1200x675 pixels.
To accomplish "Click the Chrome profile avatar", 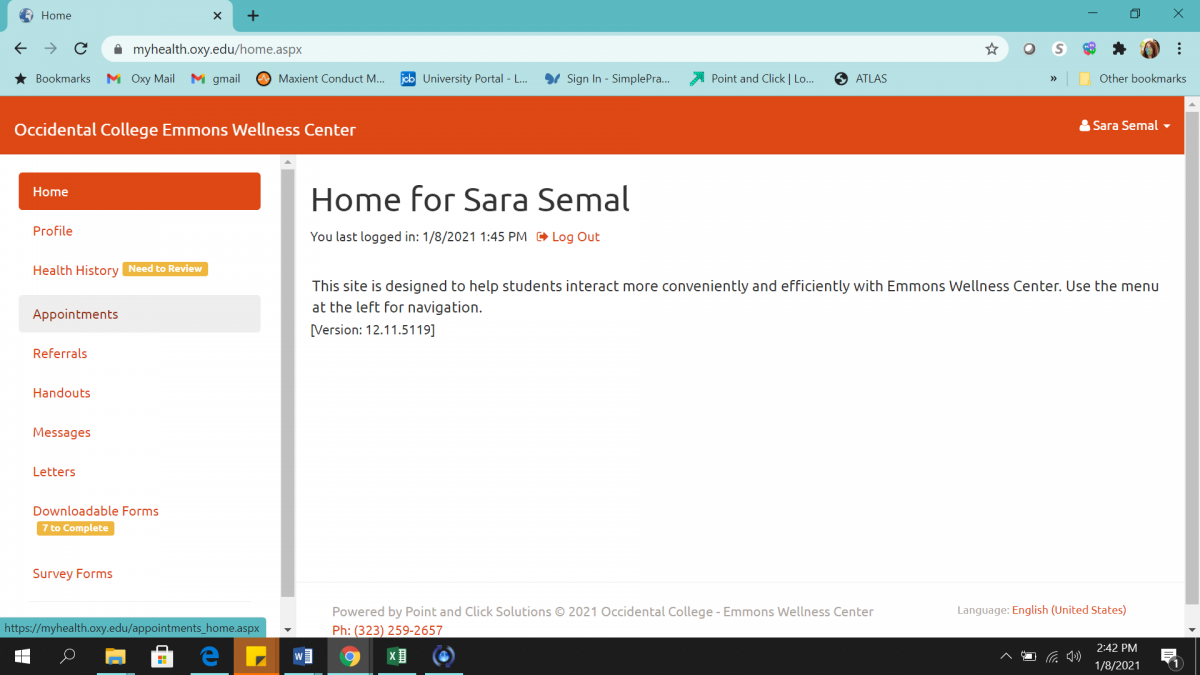I will (x=1150, y=48).
